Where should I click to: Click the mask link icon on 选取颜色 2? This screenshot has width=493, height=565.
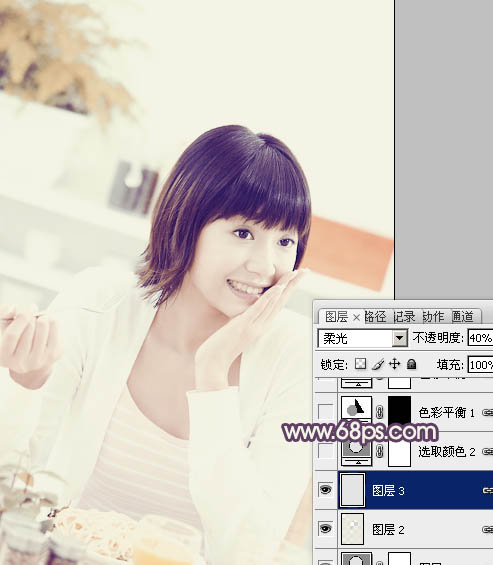379,451
